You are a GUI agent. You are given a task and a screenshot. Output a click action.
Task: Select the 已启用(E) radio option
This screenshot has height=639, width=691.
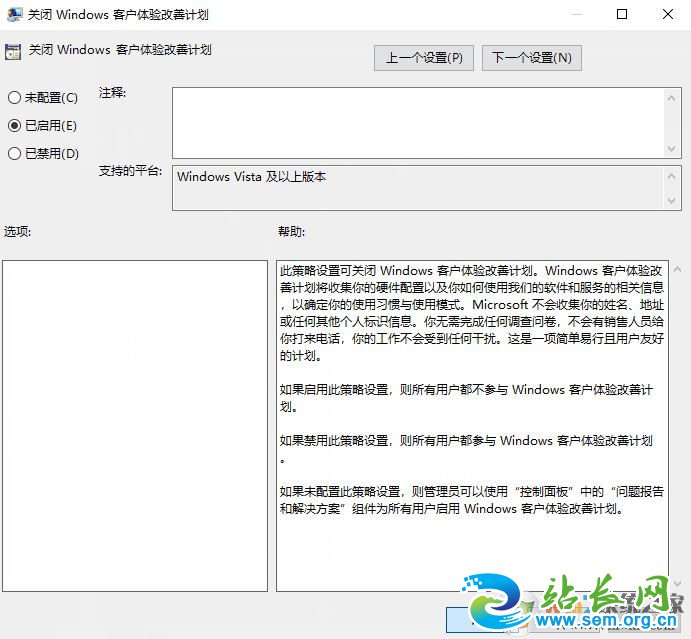point(42,126)
